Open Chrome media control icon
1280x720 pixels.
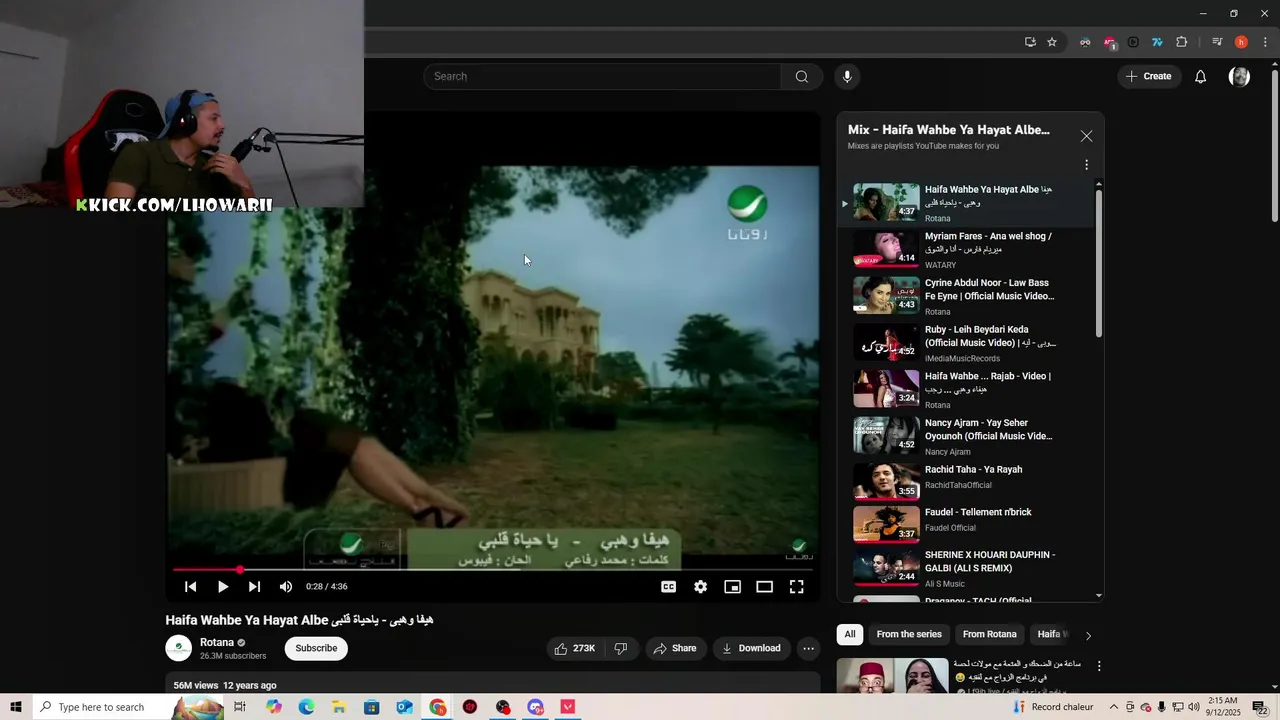tap(1217, 42)
